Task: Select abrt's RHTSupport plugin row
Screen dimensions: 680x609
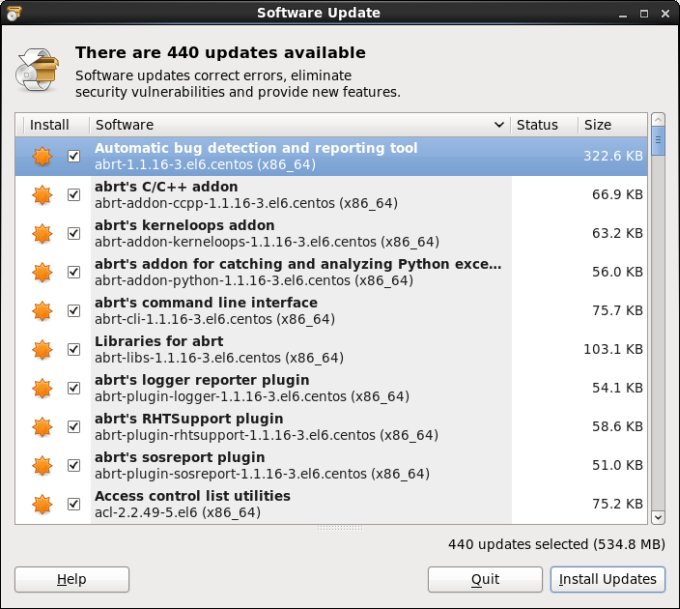Action: point(331,426)
